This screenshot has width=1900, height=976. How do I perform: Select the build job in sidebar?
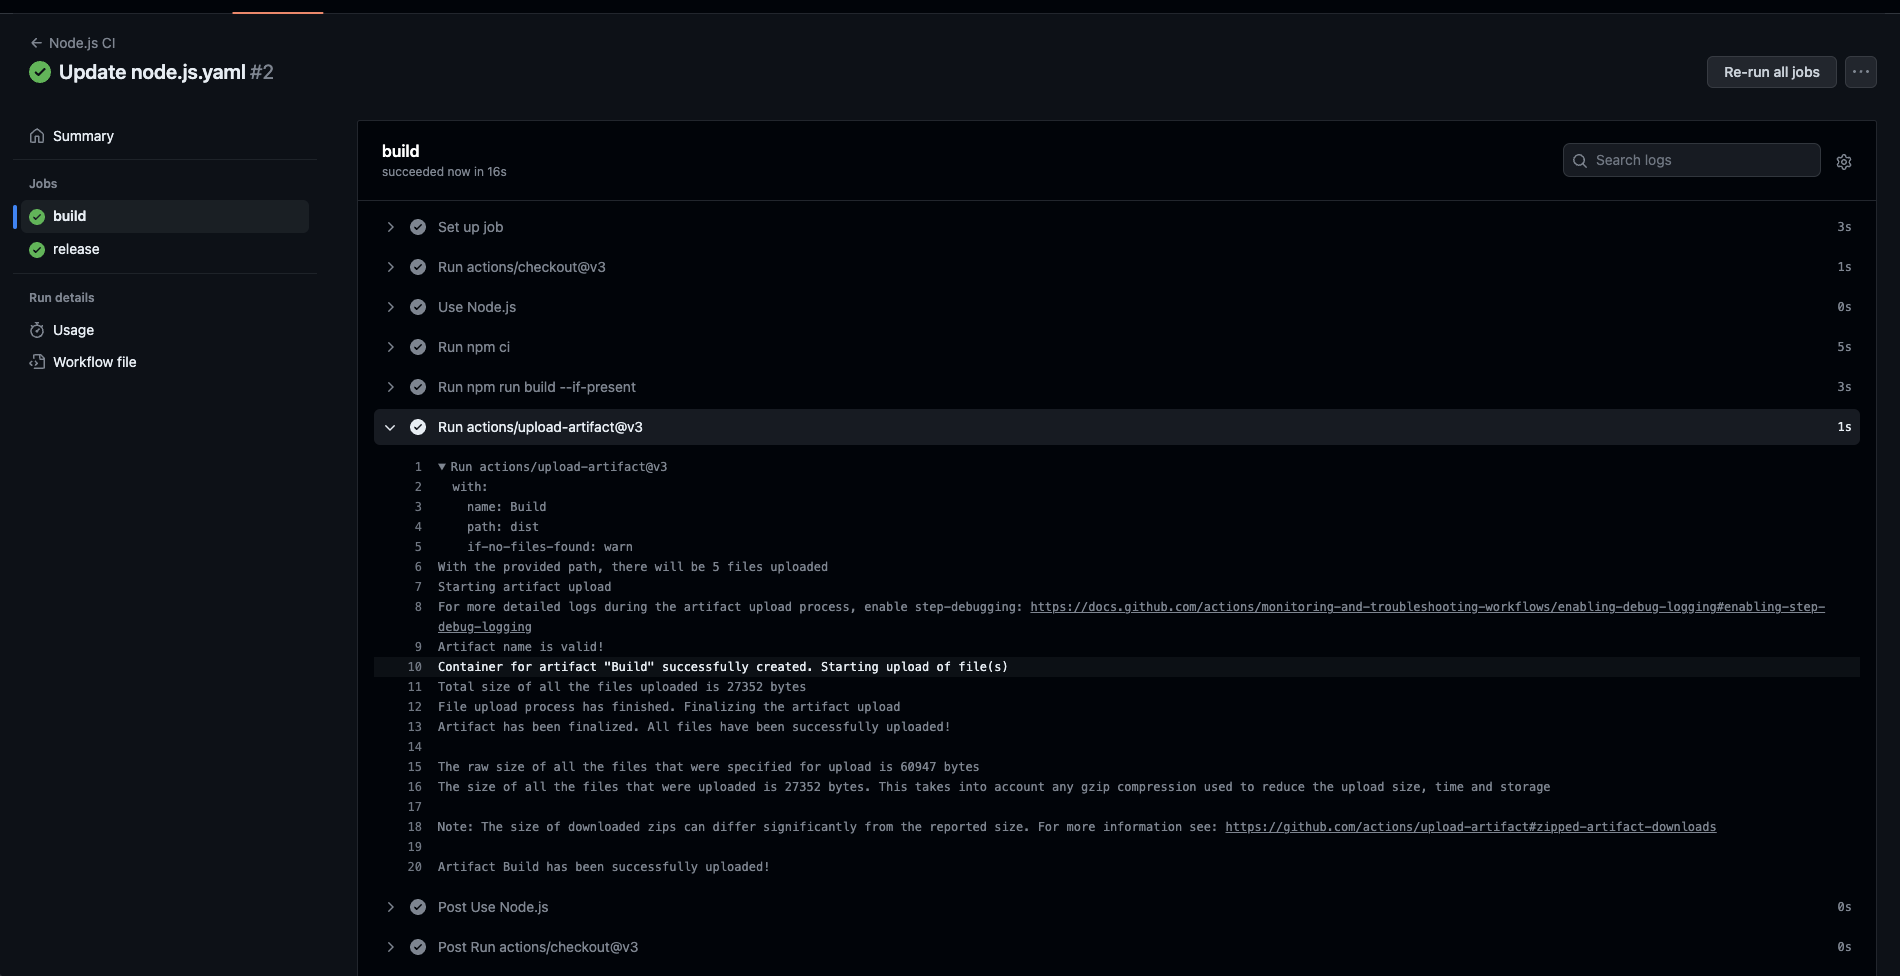click(x=70, y=216)
